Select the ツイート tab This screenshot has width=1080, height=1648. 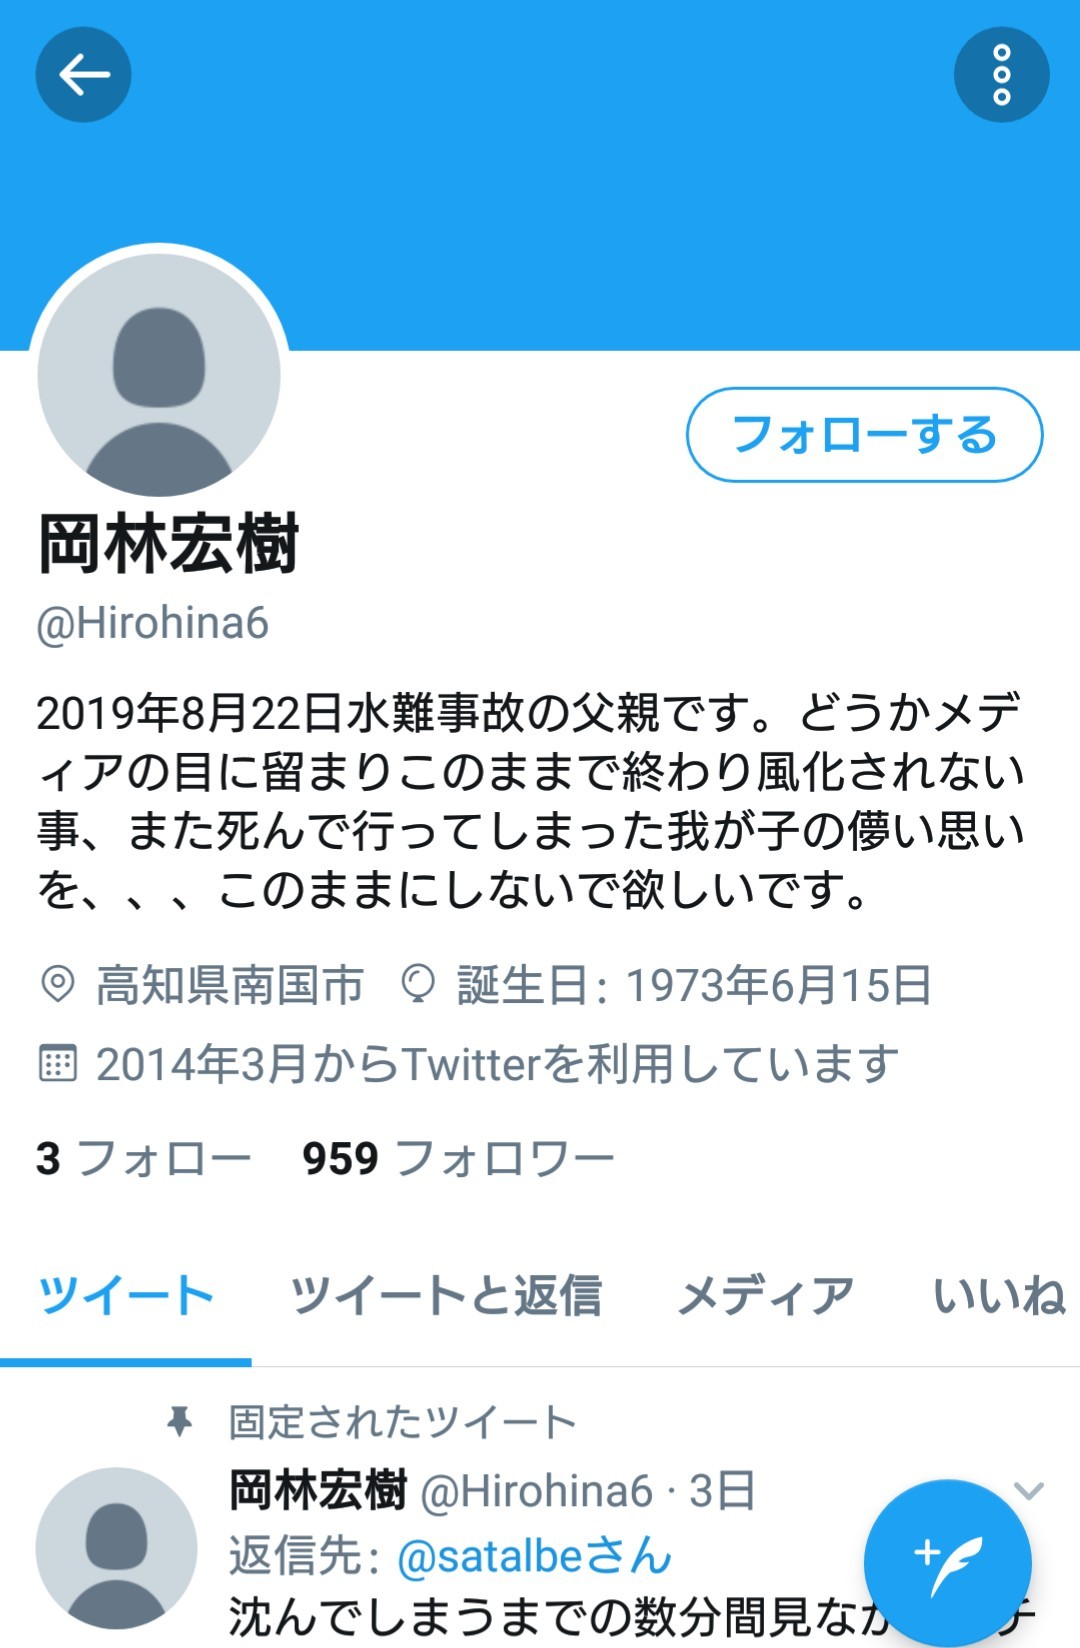pos(126,1296)
